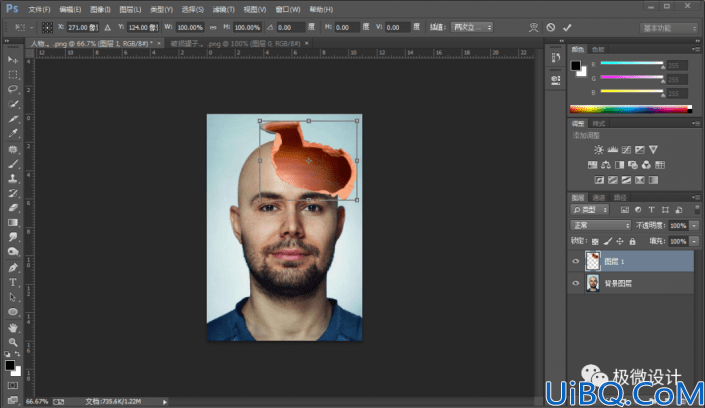Open the 类型 layer filter dropdown
This screenshot has height=408, width=705.
589,210
